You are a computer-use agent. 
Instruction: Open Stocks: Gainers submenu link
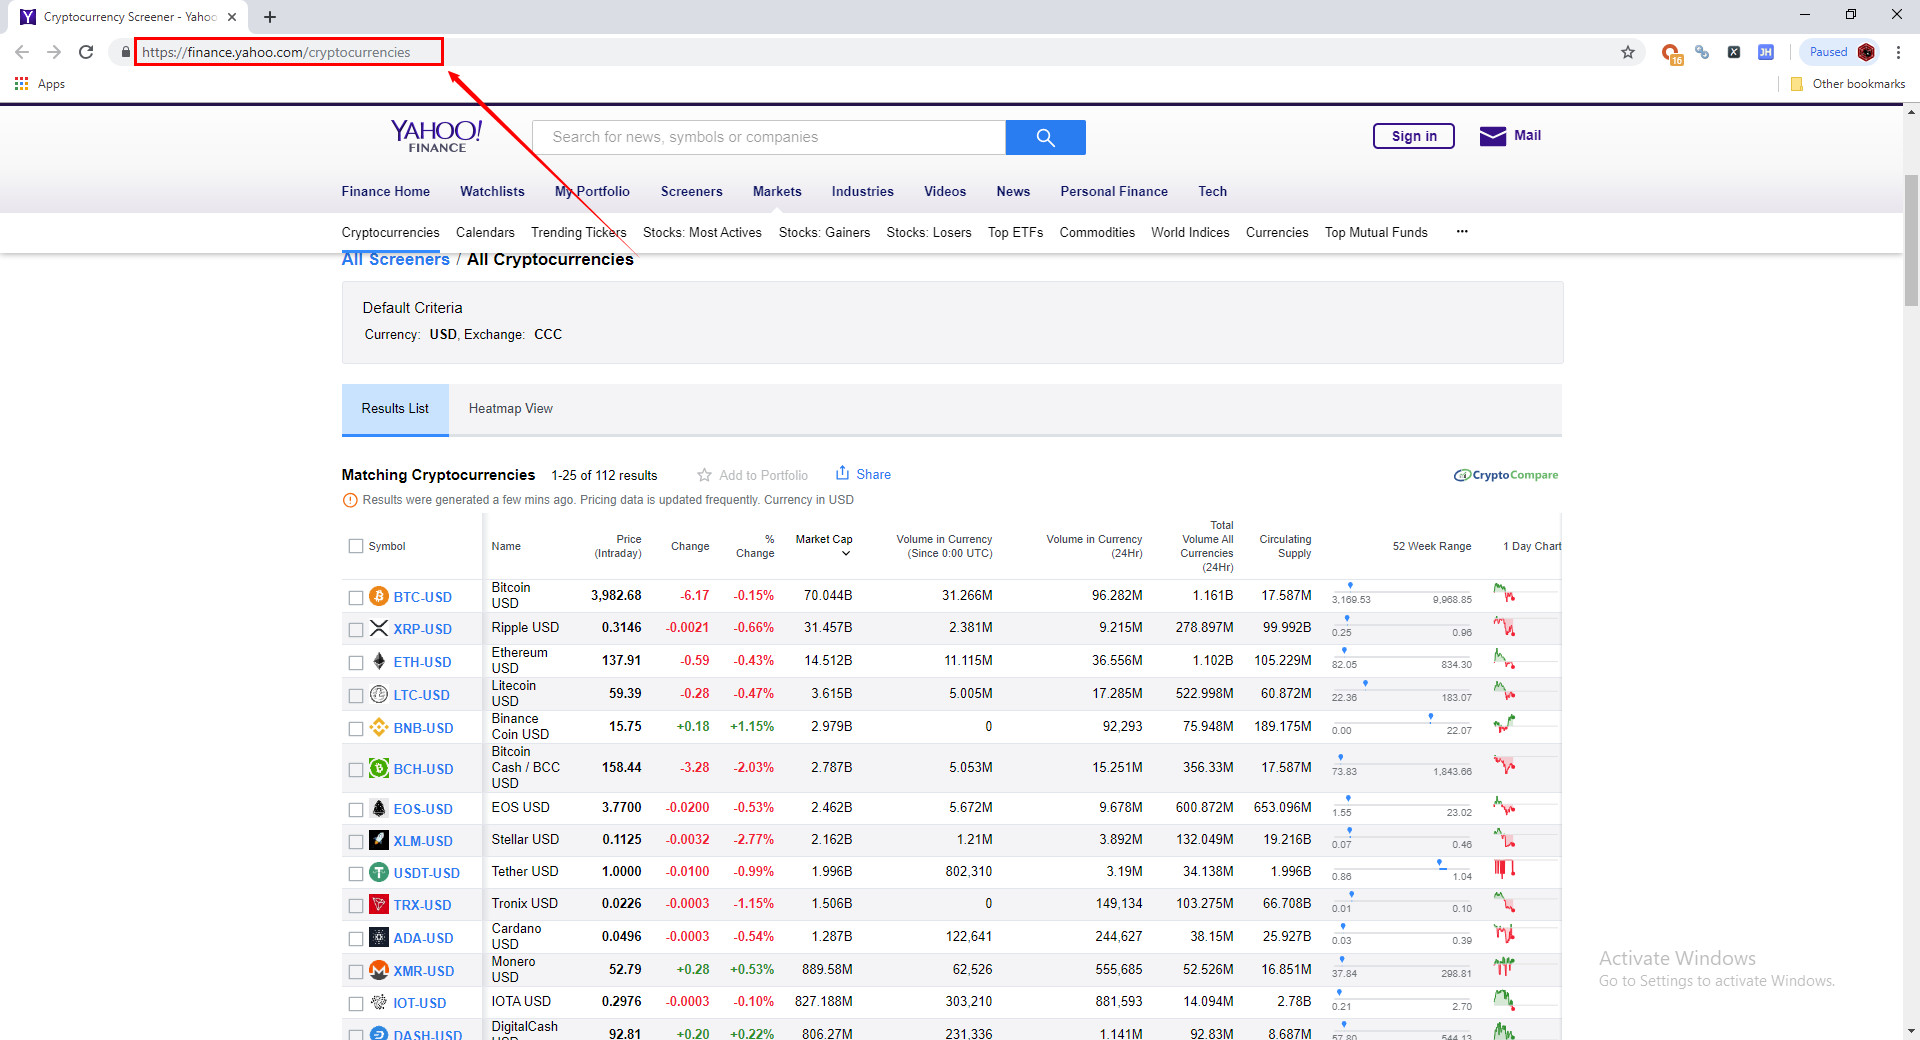click(x=824, y=232)
